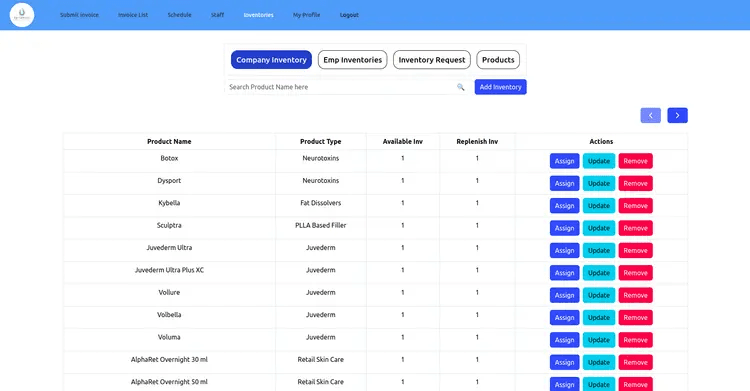This screenshot has width=750, height=391.
Task: Update the Sculptra inventory row
Action: point(599,228)
